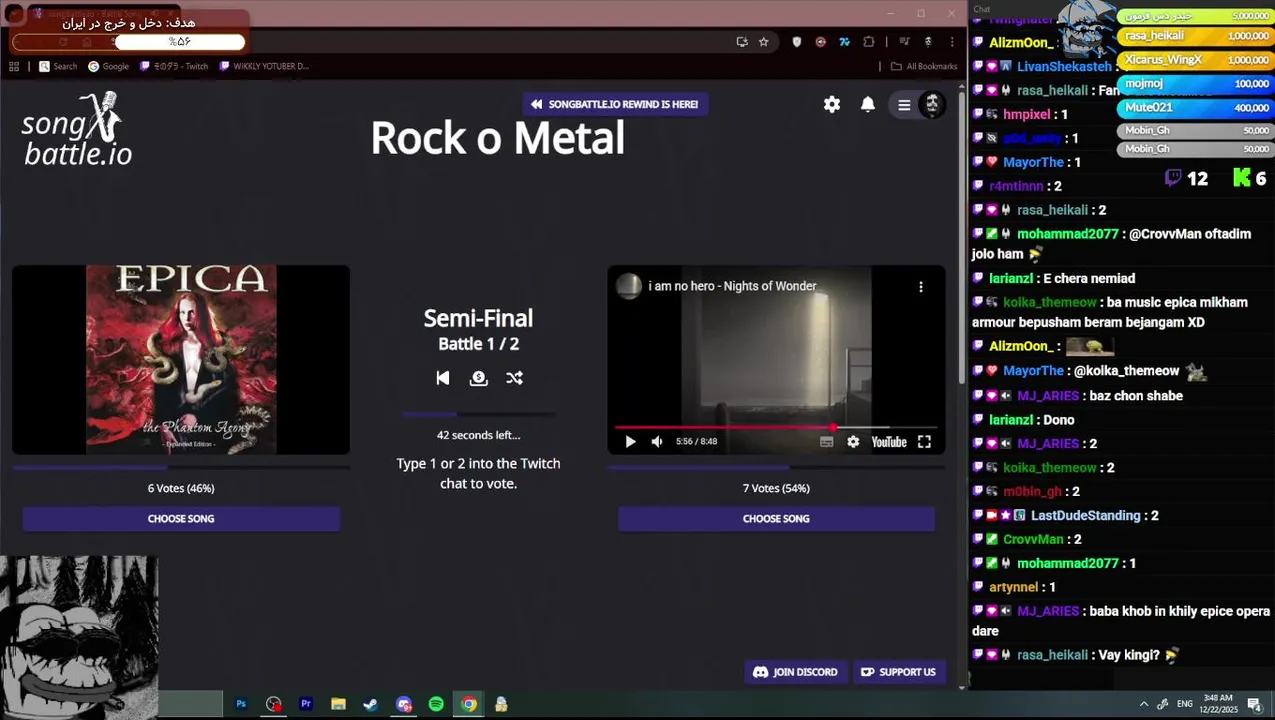Open Spotify from the taskbar
Screen dimensions: 1275x720
tap(436, 704)
